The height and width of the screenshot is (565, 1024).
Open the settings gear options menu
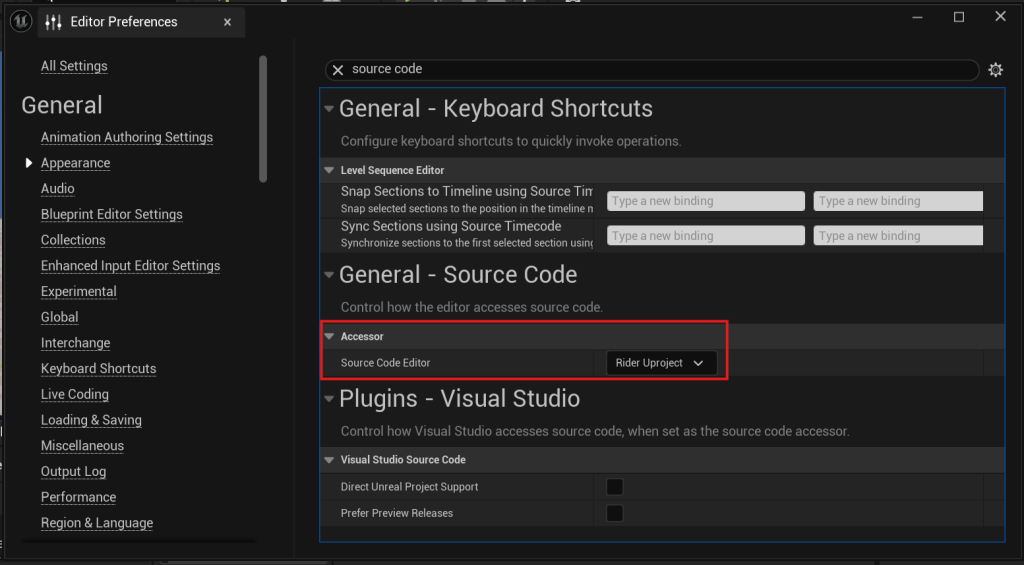995,70
